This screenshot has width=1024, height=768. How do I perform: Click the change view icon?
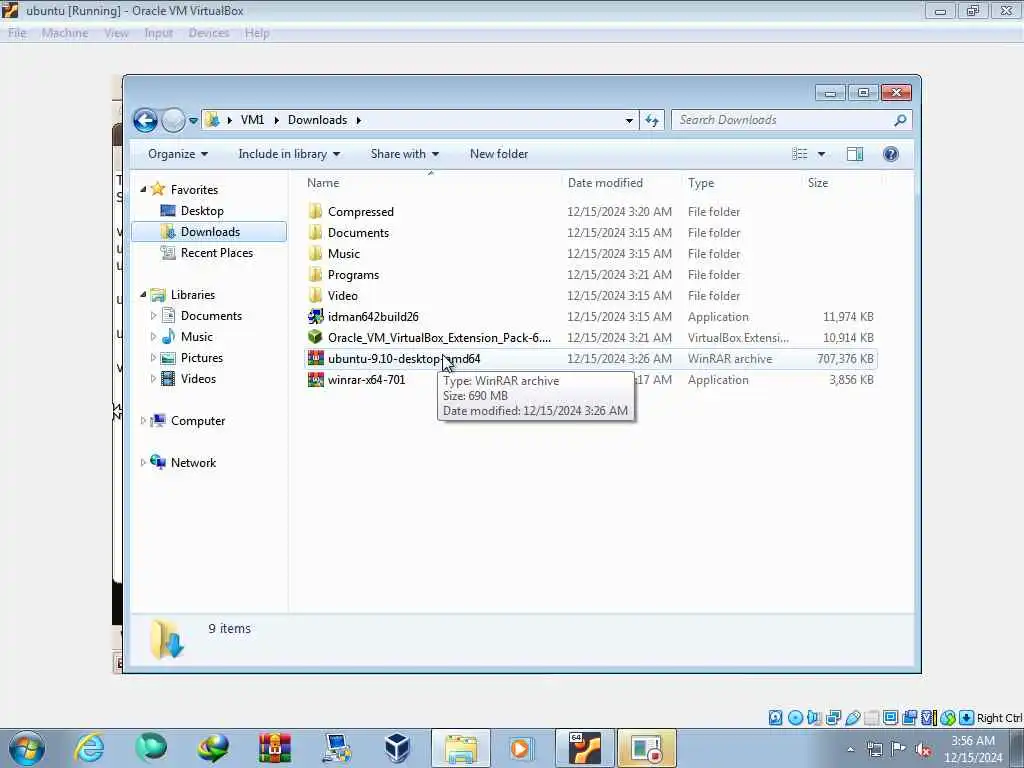[x=799, y=154]
